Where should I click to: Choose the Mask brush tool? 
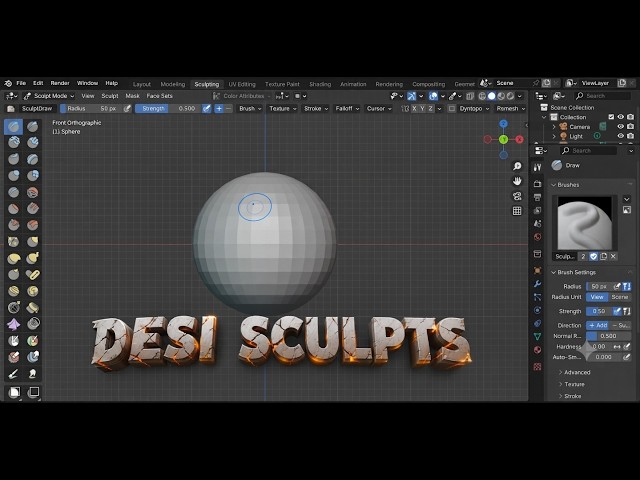pyautogui.click(x=13, y=340)
